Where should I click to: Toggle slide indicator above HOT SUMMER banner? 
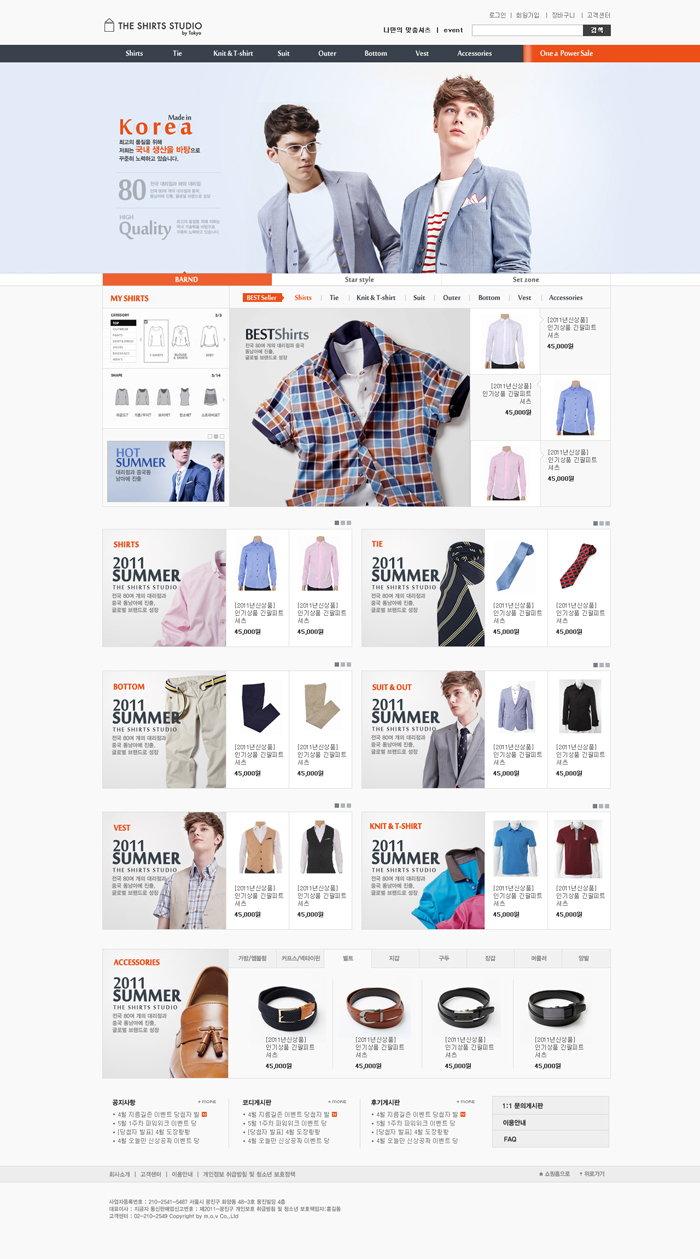tap(215, 436)
